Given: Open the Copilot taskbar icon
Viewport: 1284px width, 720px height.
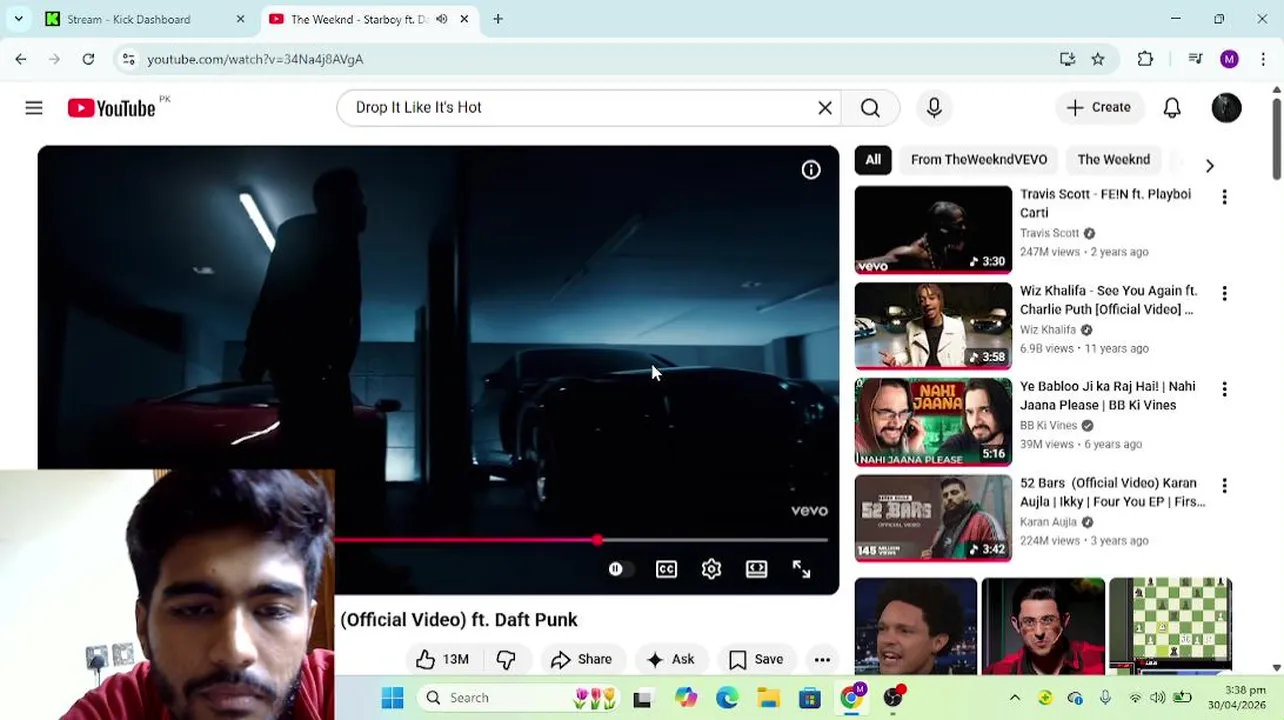Looking at the screenshot, I should (x=686, y=698).
